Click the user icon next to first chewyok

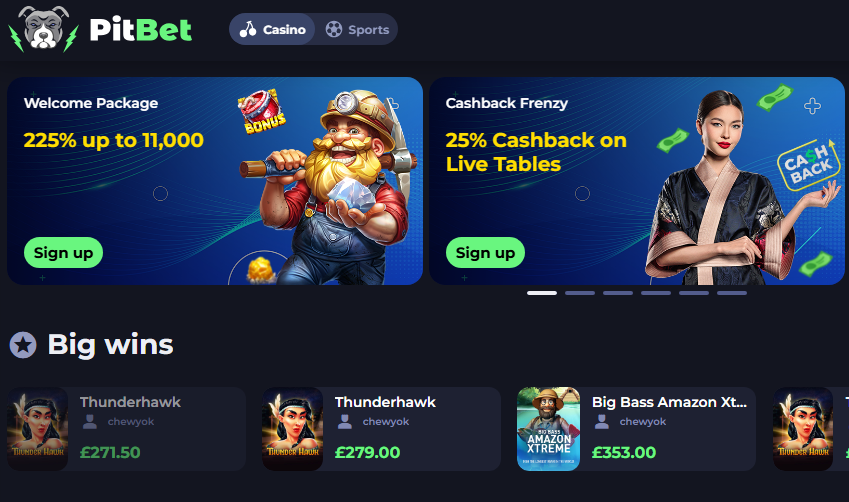90,422
